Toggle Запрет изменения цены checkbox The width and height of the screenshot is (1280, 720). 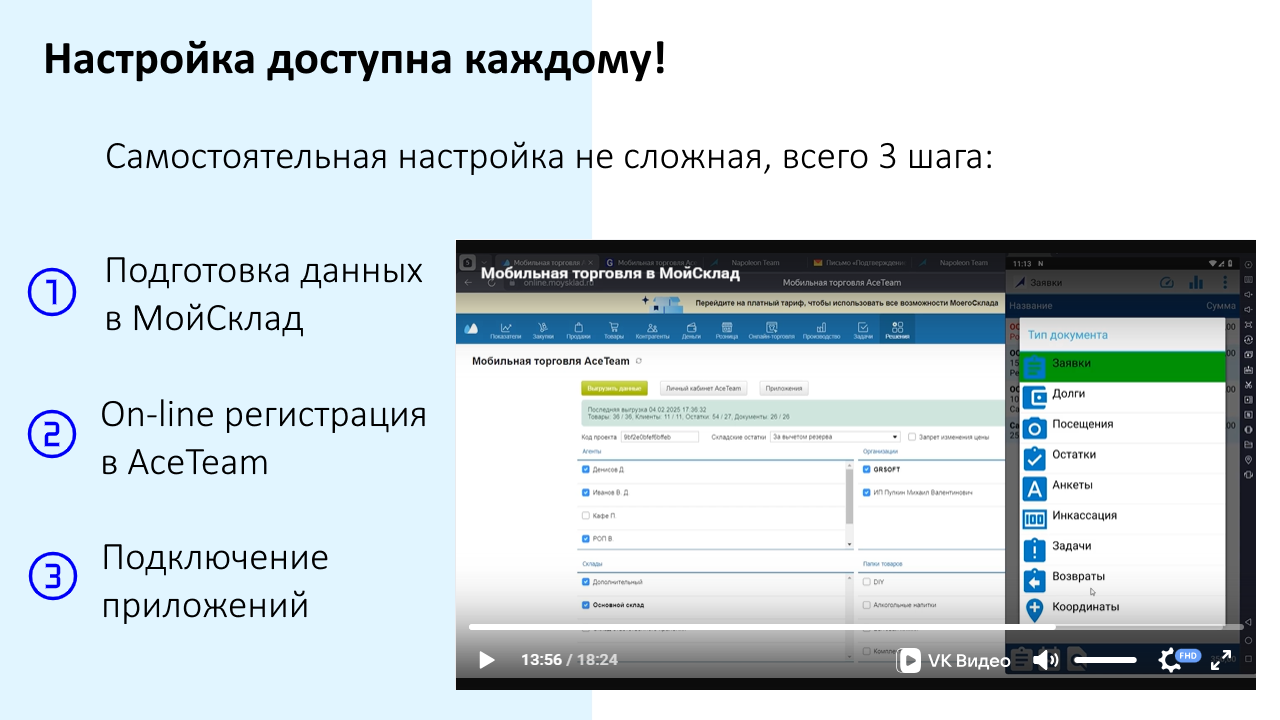coord(912,437)
